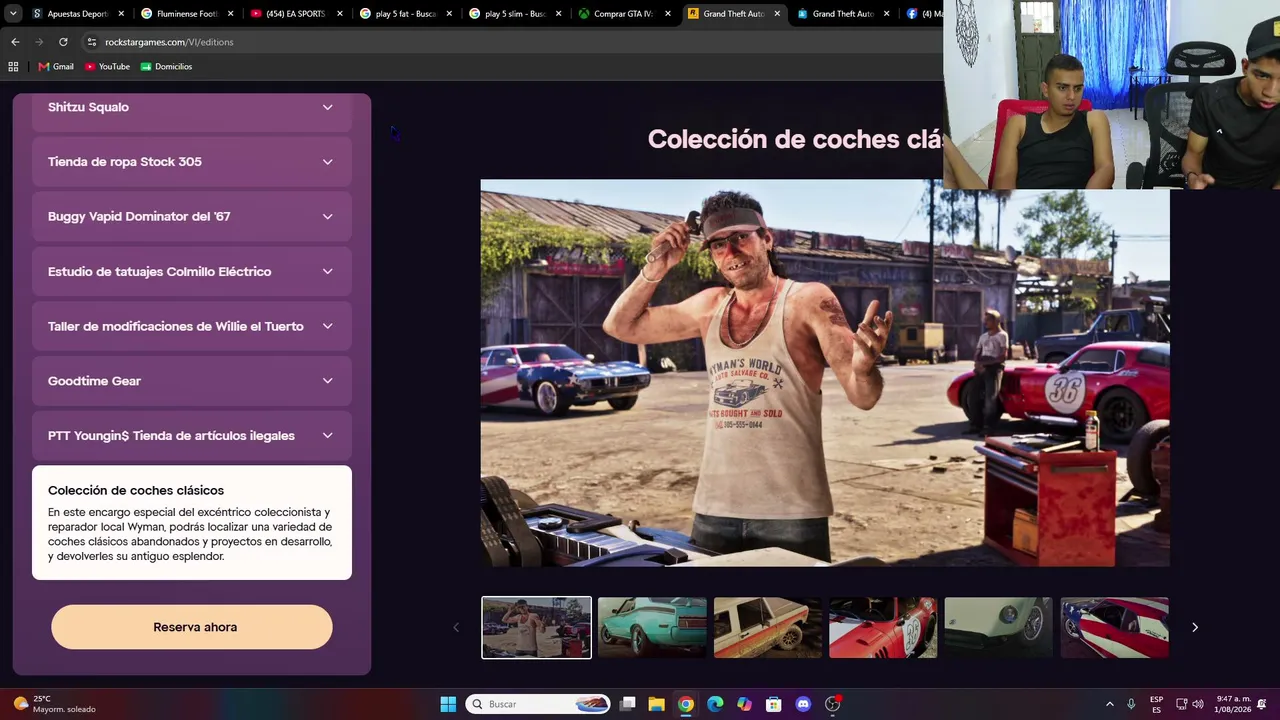Image resolution: width=1280 pixels, height=720 pixels.
Task: Select the teal classic car thumbnail
Action: [652, 628]
